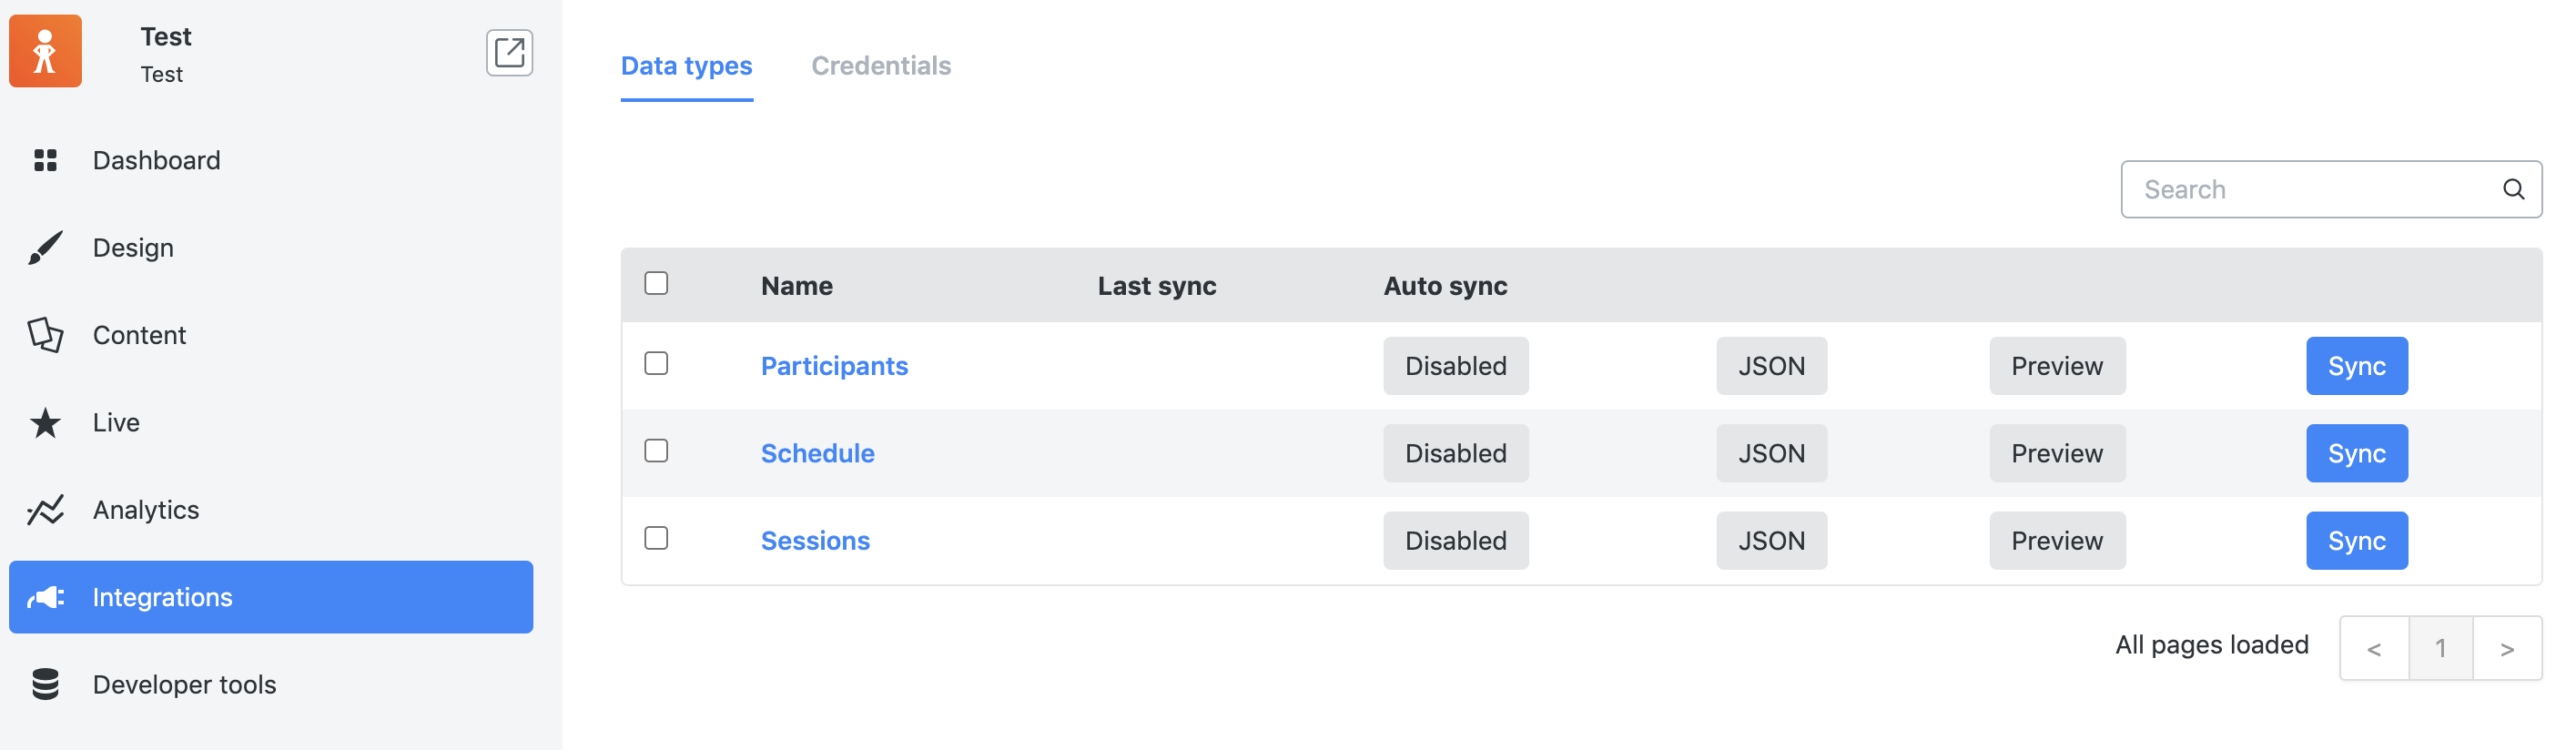Click the magnifier icon in the search box
The image size is (2576, 750).
[x=2514, y=189]
